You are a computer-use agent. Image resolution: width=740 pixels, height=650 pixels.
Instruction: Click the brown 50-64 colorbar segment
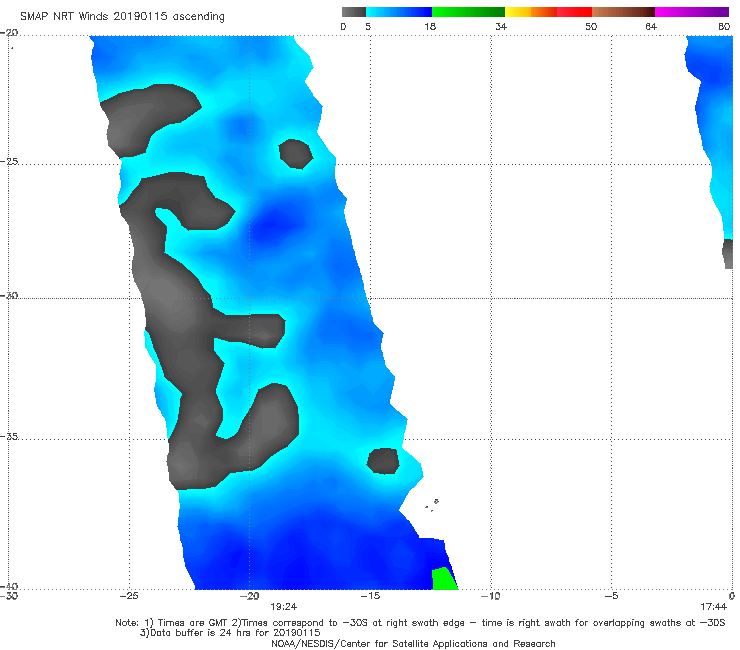623,12
